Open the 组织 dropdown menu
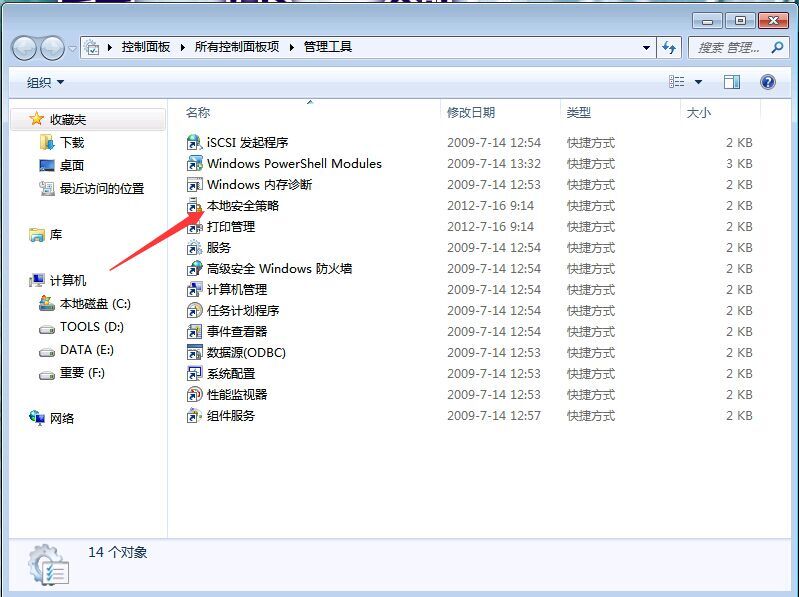Image resolution: width=799 pixels, height=597 pixels. (x=45, y=82)
